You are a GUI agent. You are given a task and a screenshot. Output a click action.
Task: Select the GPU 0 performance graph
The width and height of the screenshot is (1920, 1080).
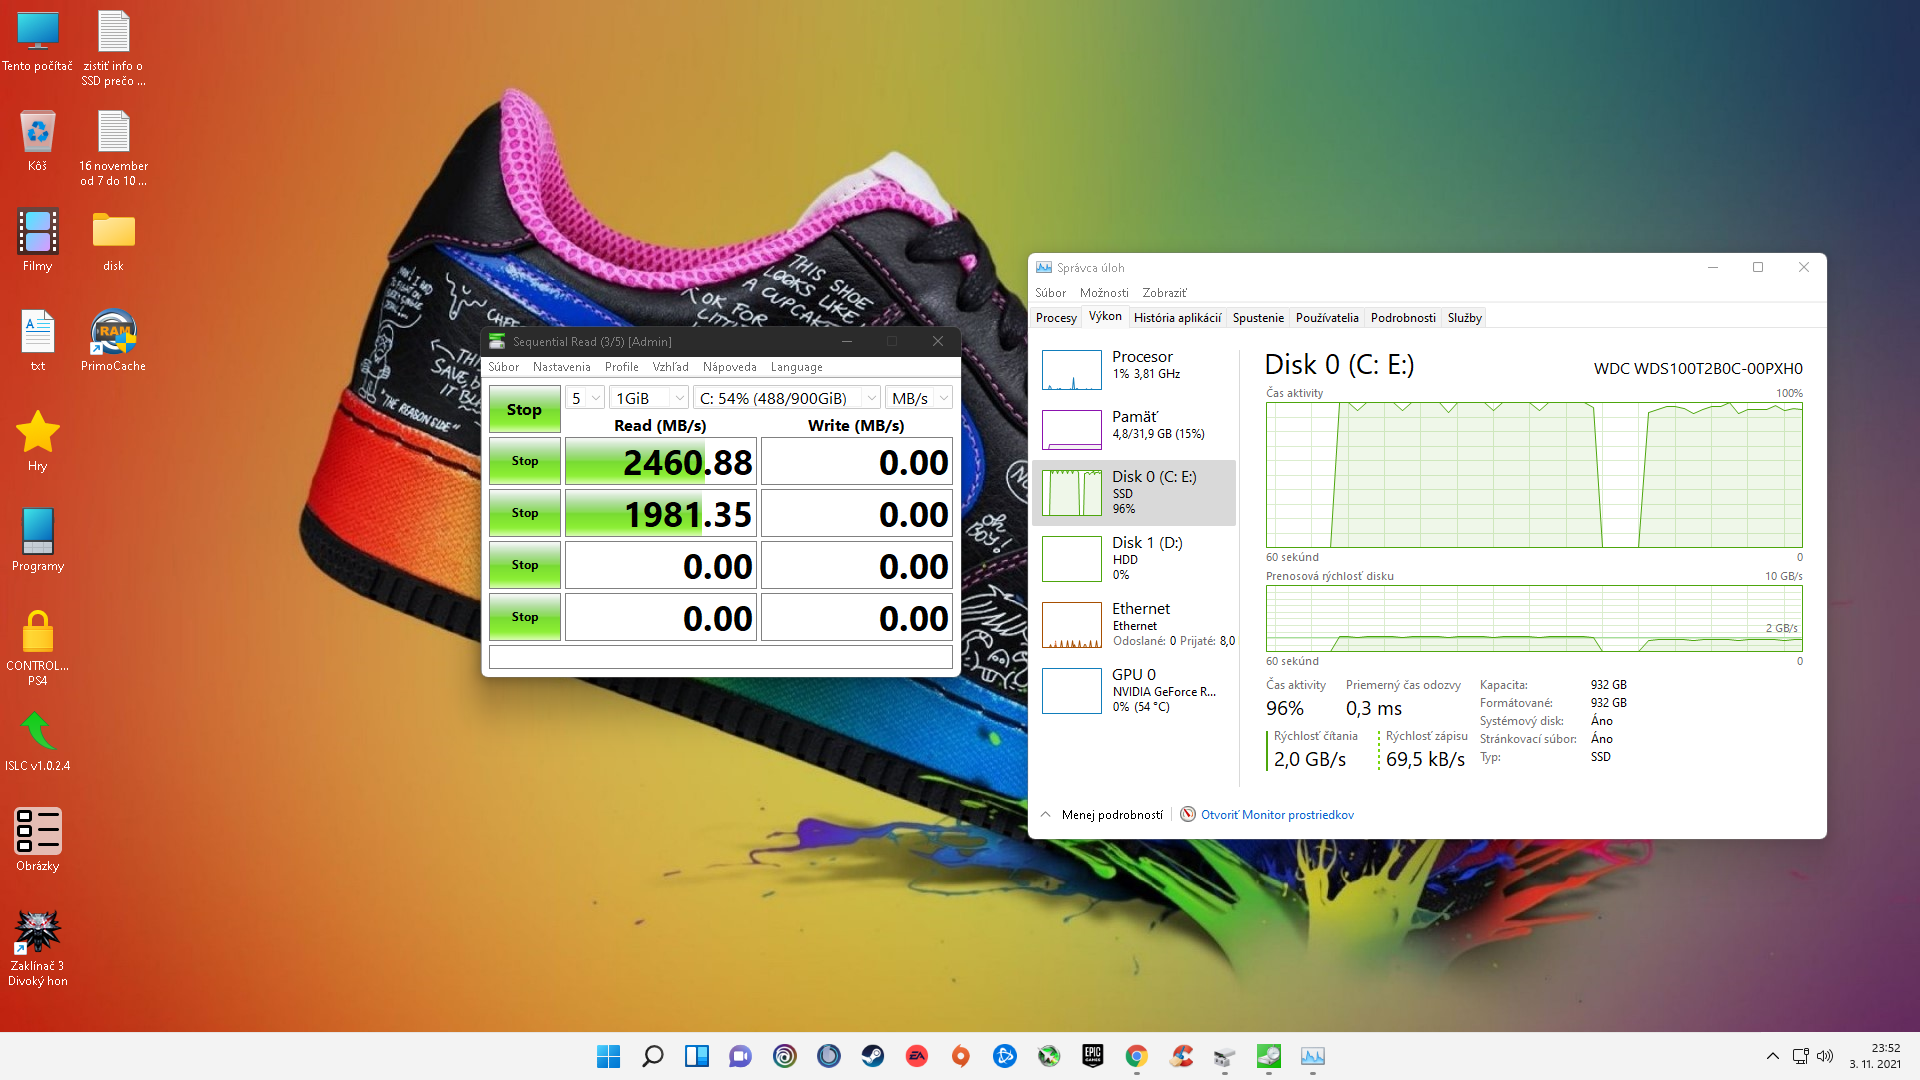(x=1072, y=690)
